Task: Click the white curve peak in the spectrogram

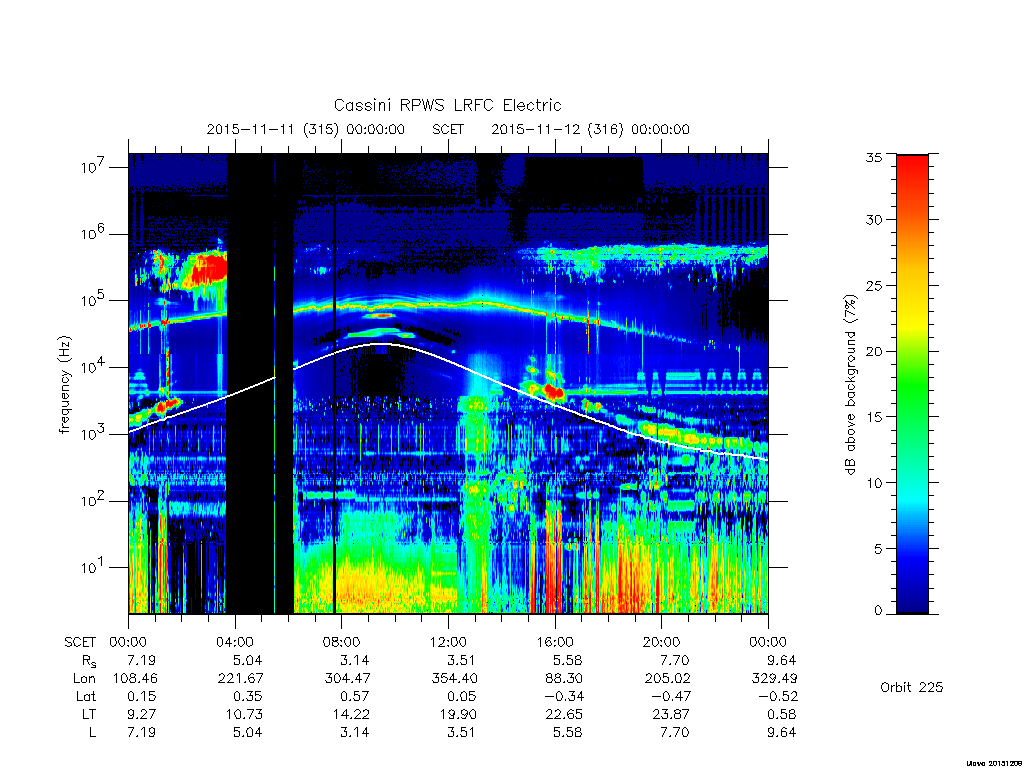Action: coord(385,344)
